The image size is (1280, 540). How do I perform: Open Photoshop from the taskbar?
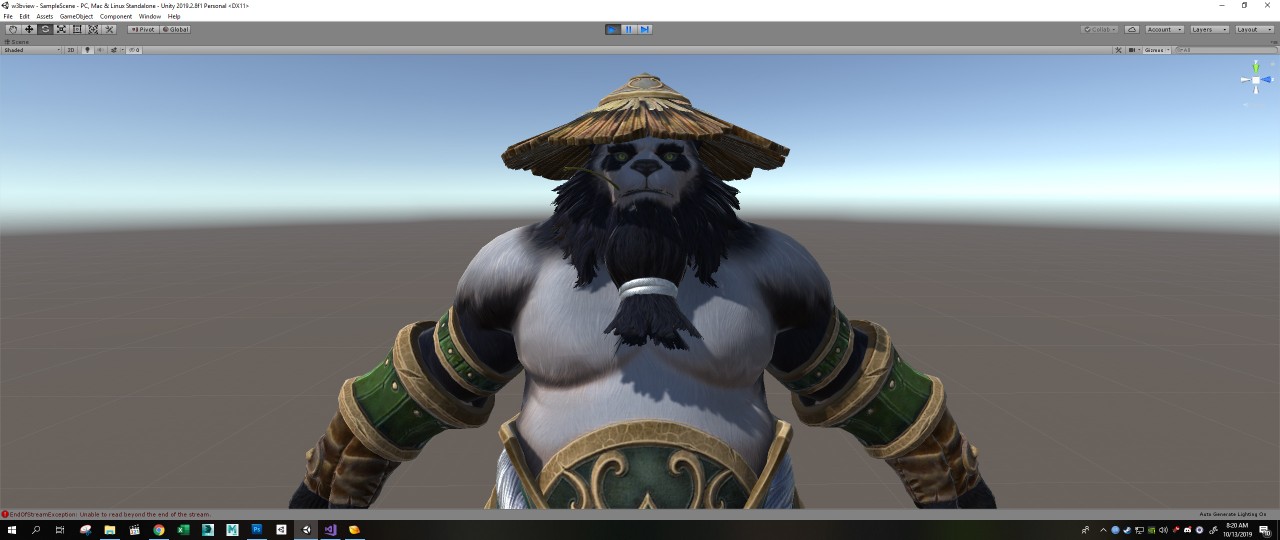(257, 530)
